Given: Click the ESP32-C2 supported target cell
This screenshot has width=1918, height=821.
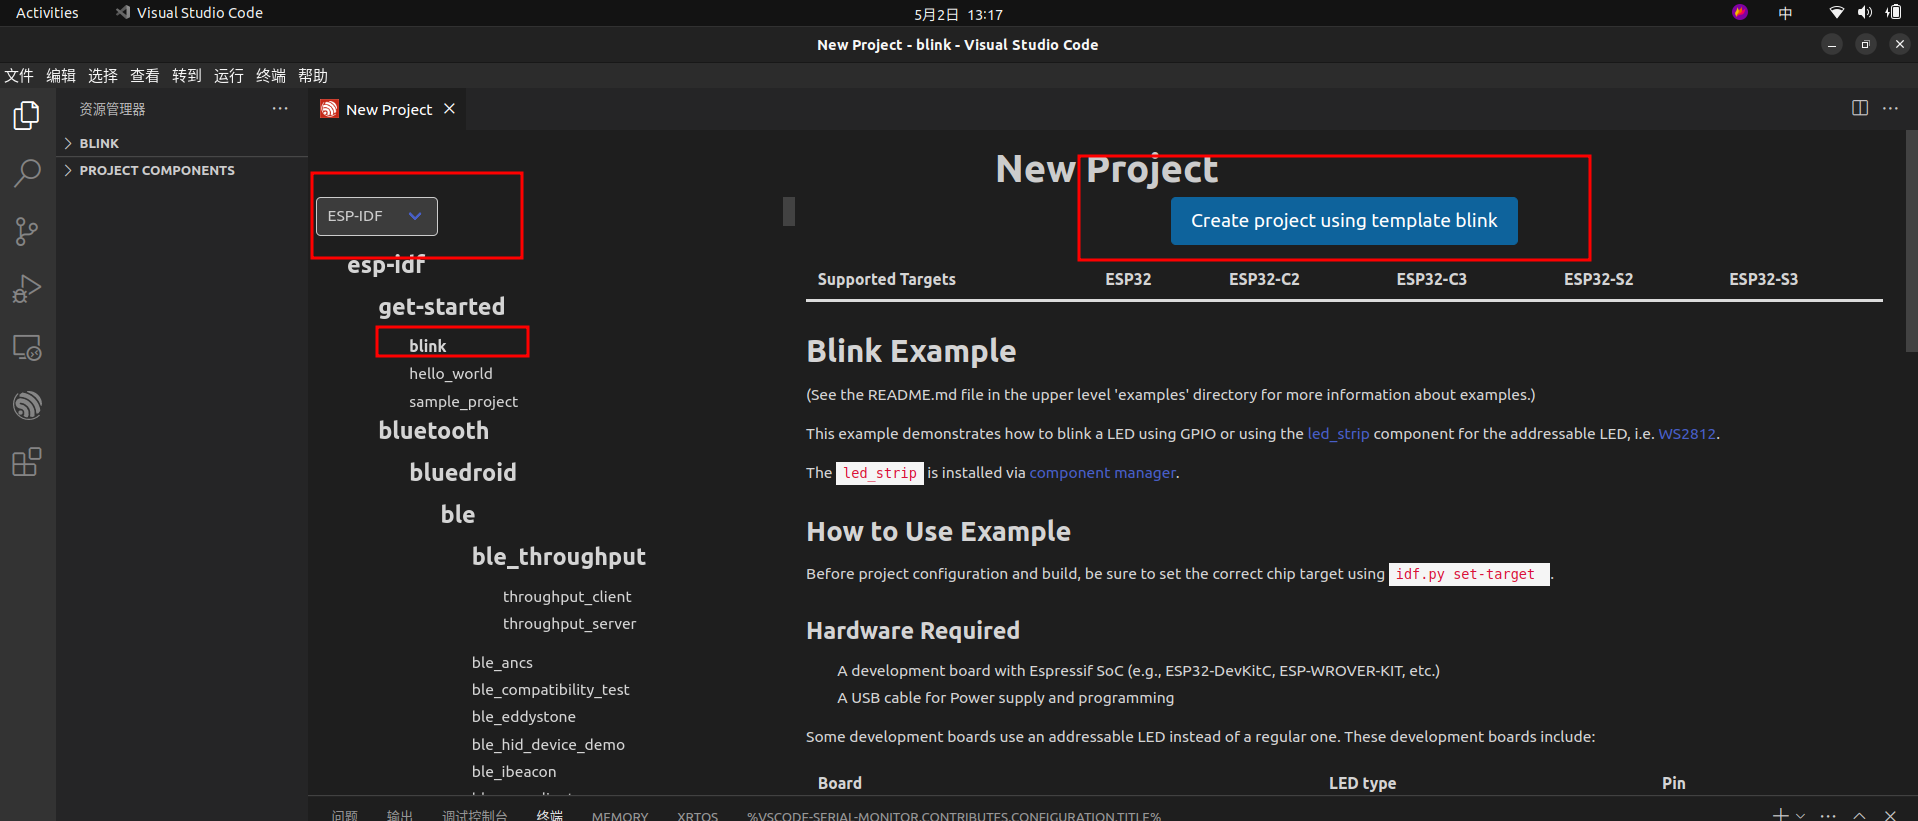Looking at the screenshot, I should [x=1264, y=279].
